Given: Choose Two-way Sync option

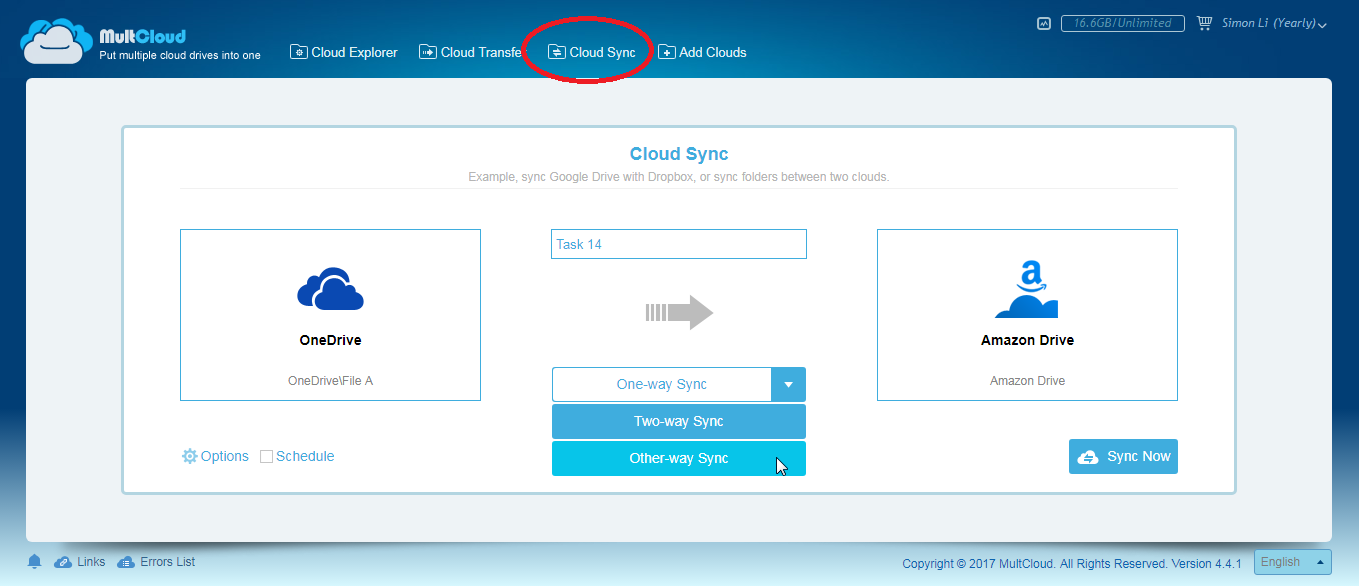Looking at the screenshot, I should pyautogui.click(x=679, y=421).
